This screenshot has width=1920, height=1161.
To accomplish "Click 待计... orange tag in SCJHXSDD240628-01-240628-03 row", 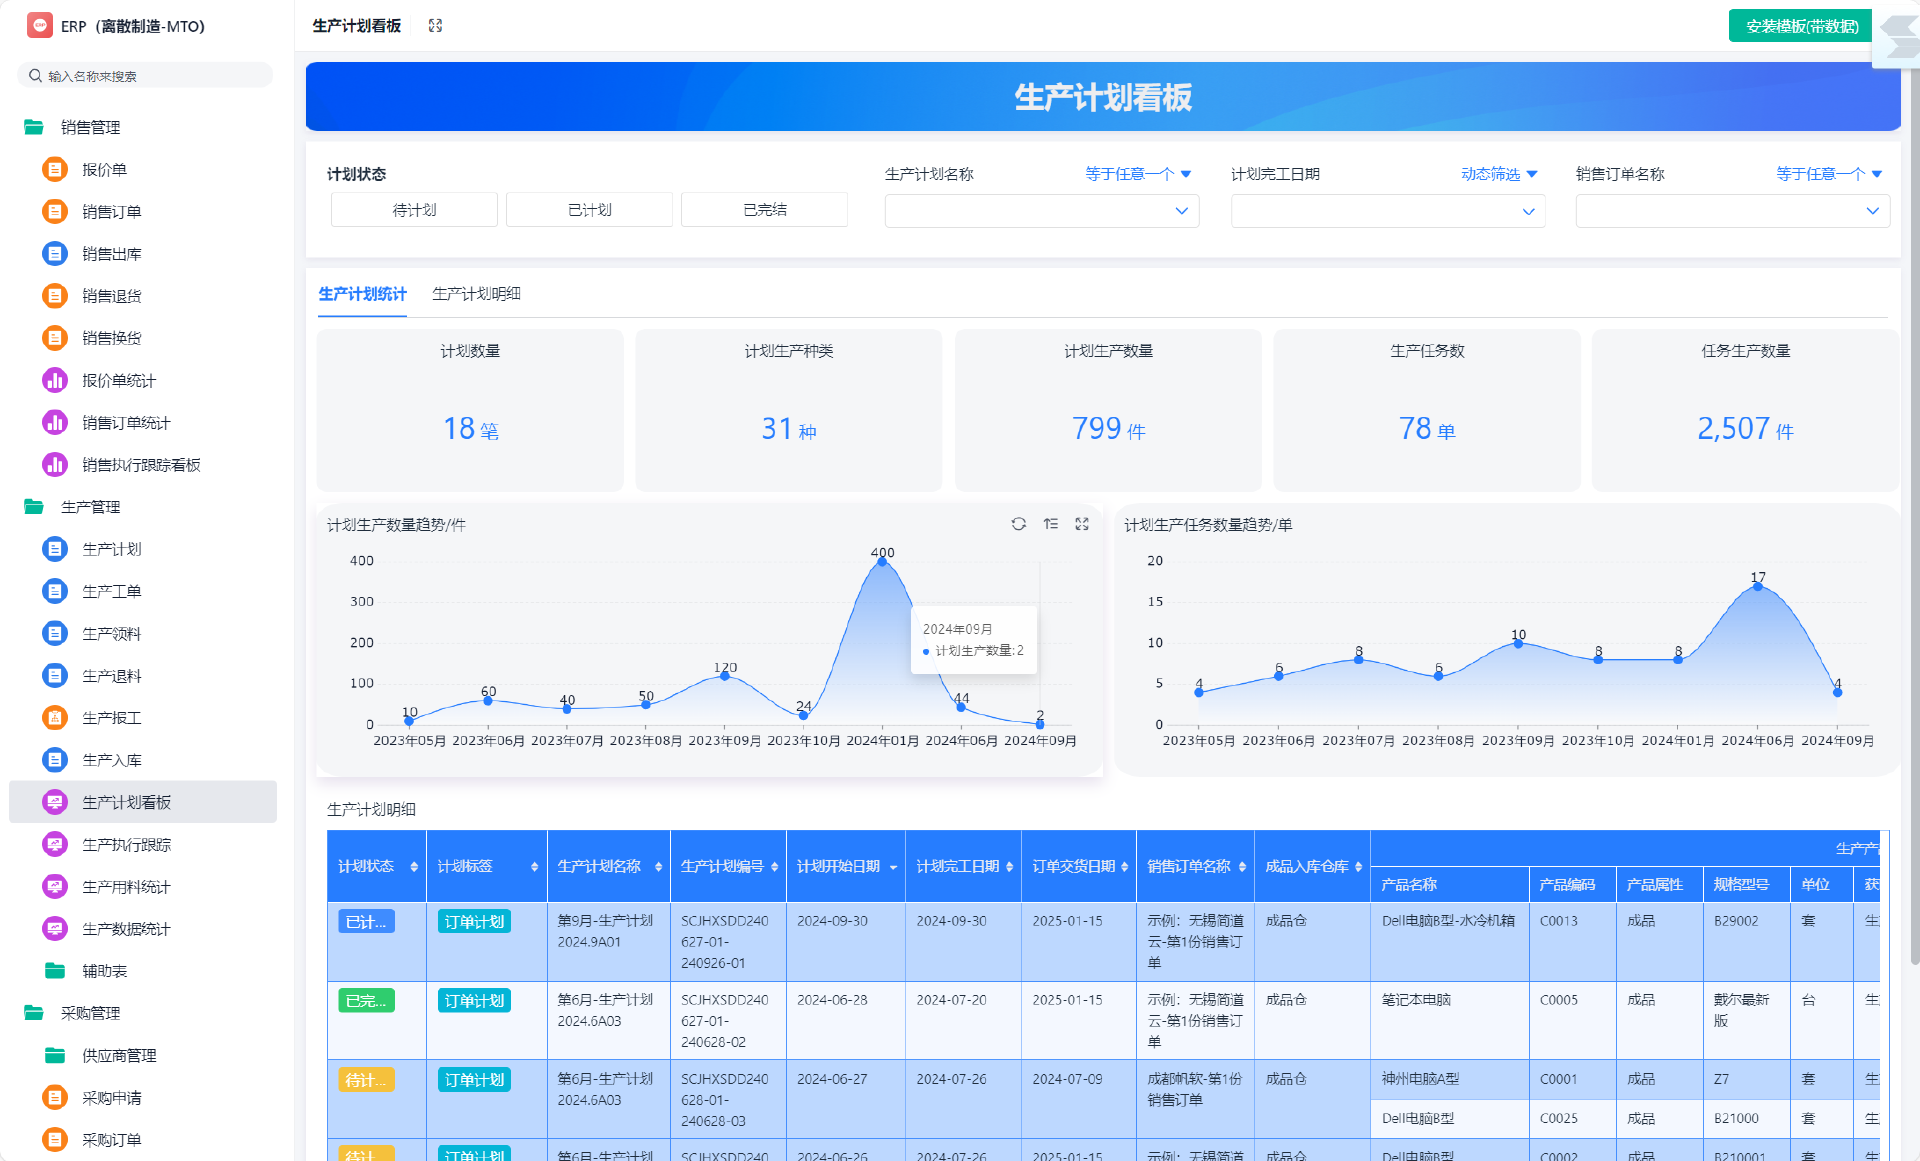I will click(366, 1080).
